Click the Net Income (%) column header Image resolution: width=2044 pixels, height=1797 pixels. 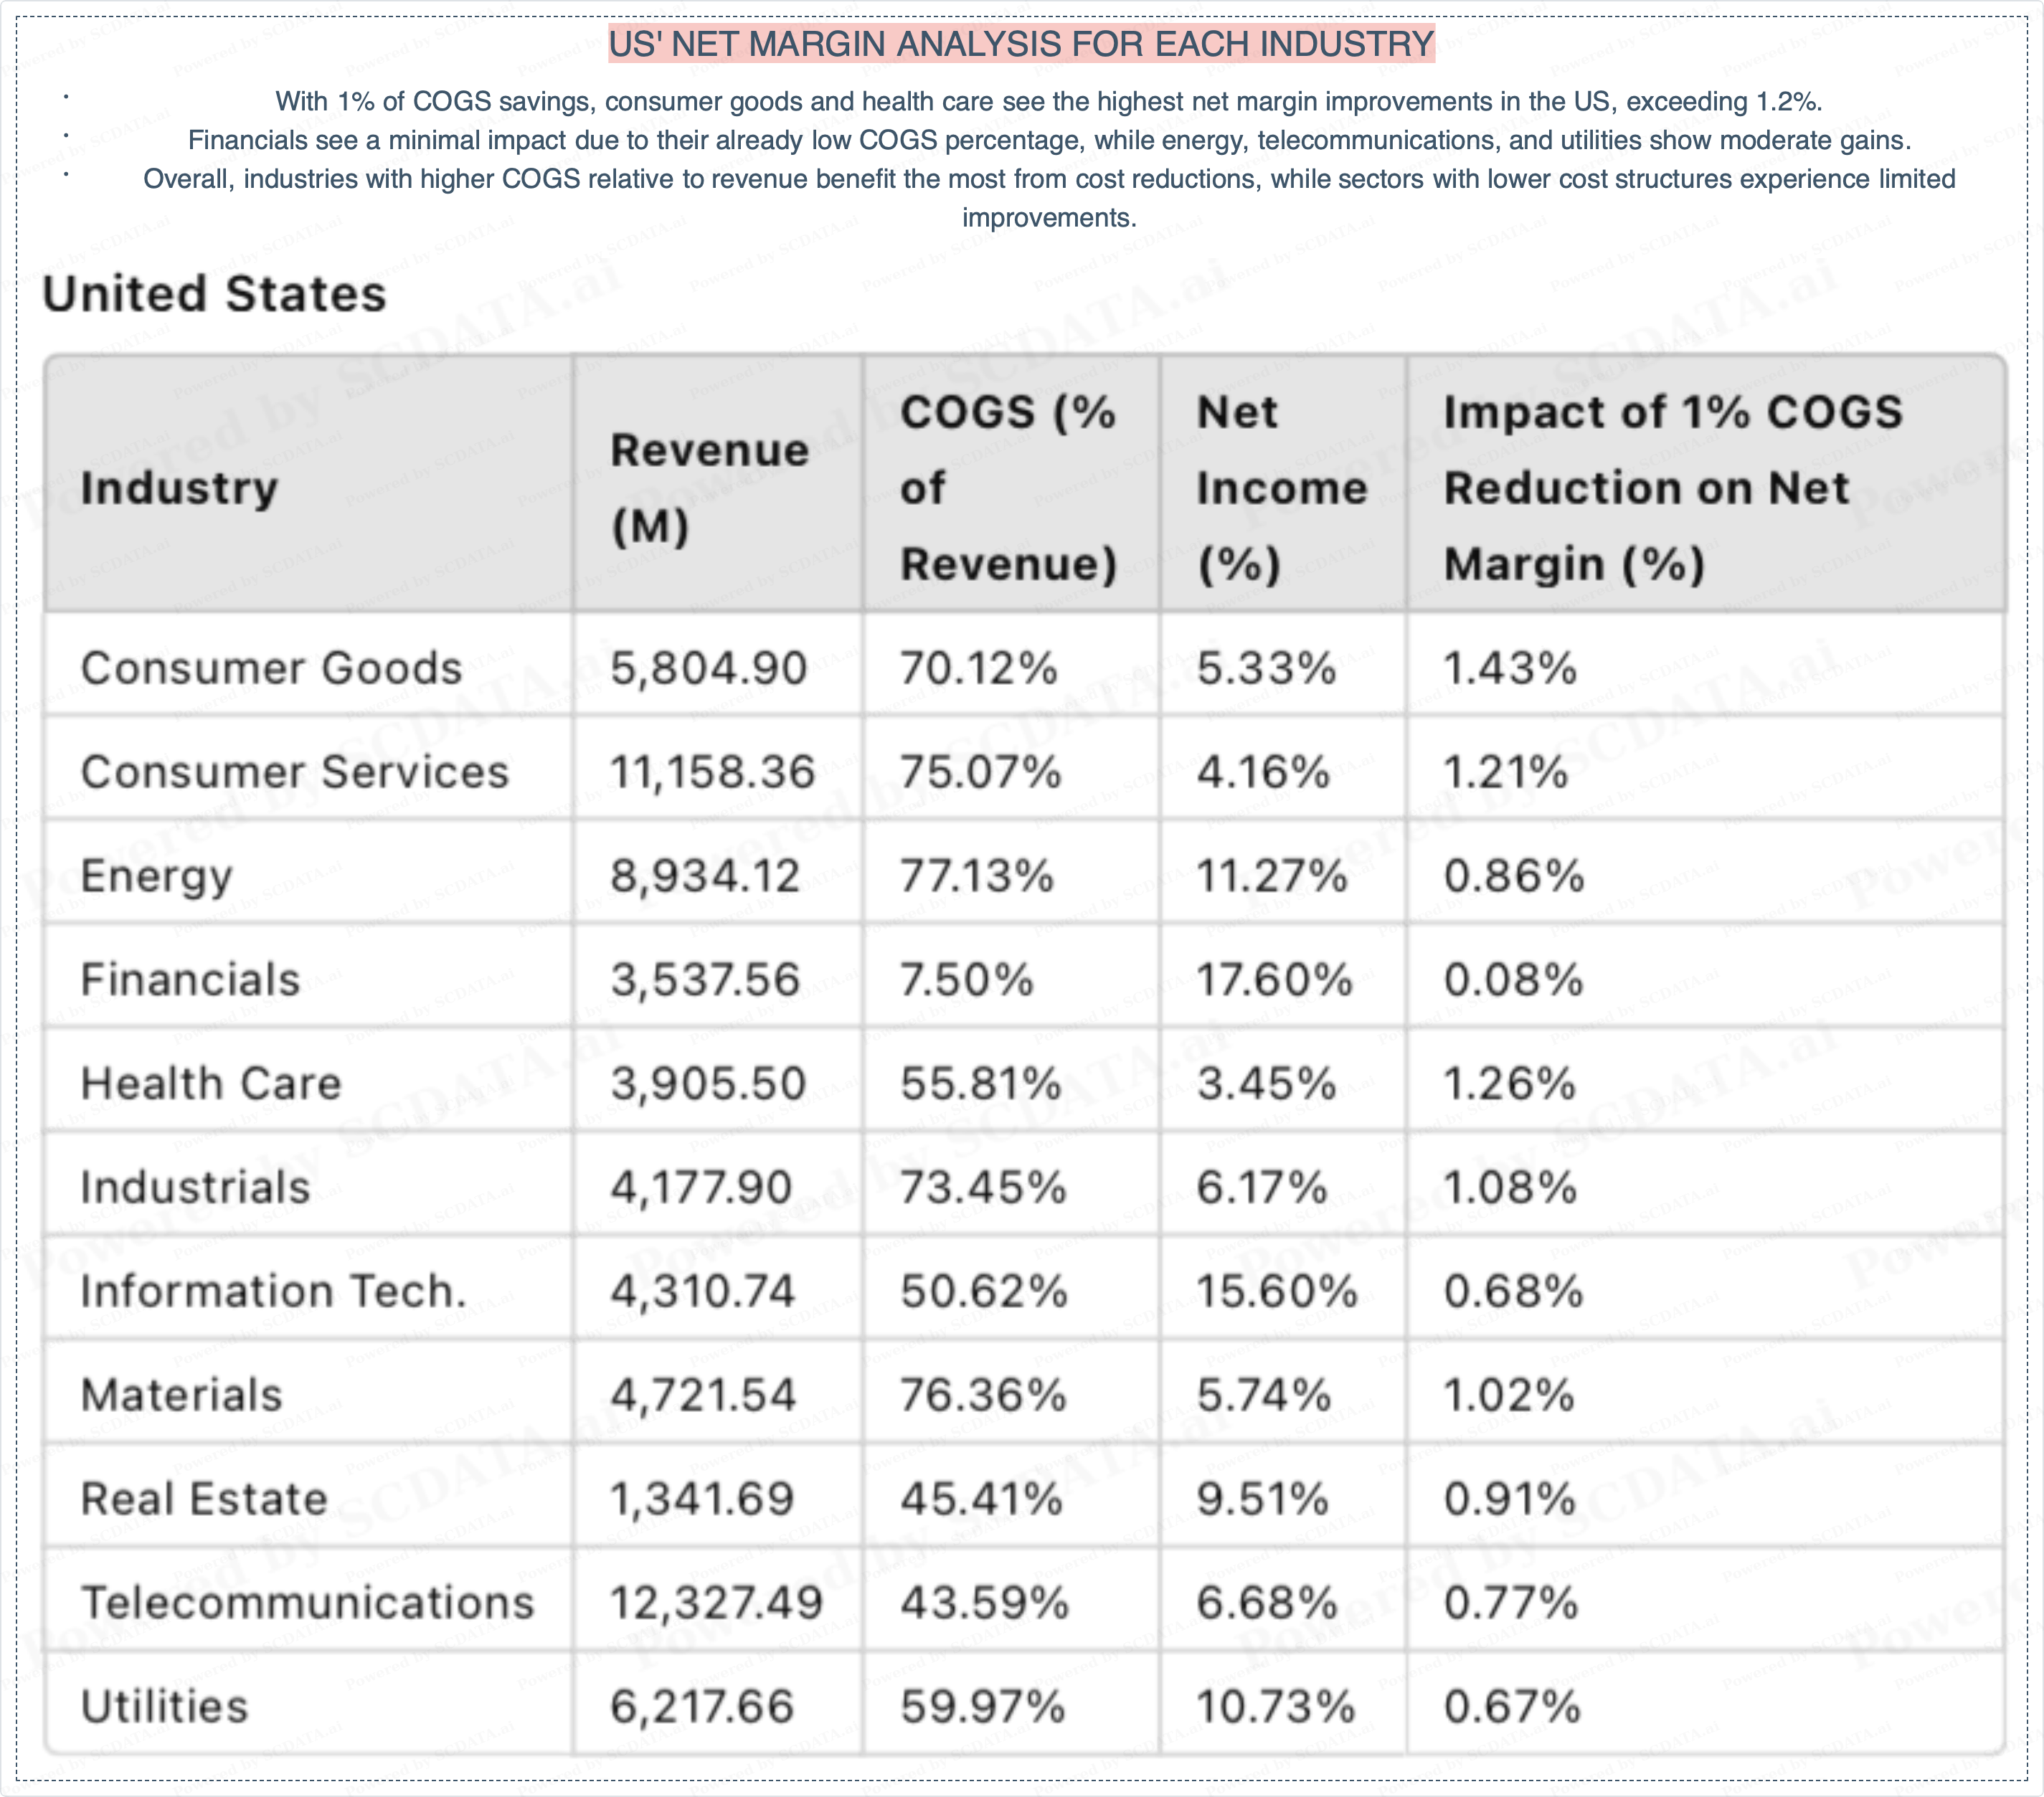pyautogui.click(x=1281, y=488)
